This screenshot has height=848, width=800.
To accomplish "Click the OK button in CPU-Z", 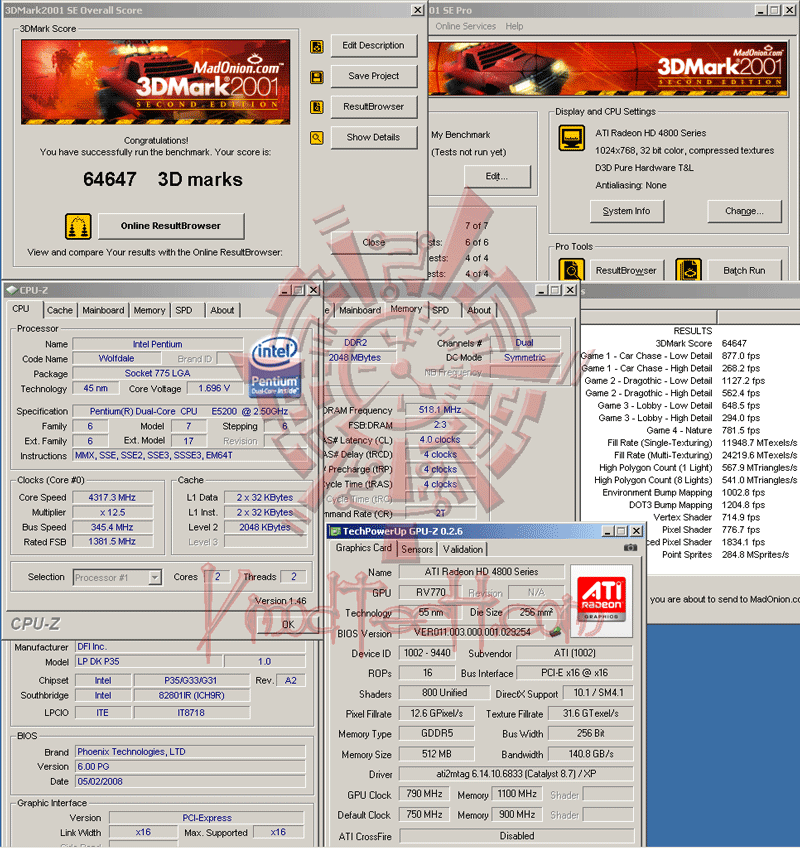I will click(x=288, y=624).
